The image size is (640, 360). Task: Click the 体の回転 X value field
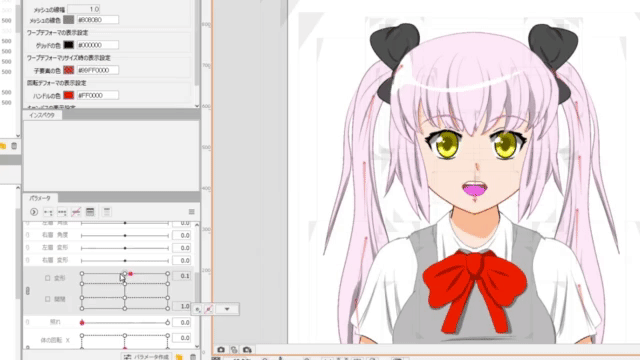[182, 338]
